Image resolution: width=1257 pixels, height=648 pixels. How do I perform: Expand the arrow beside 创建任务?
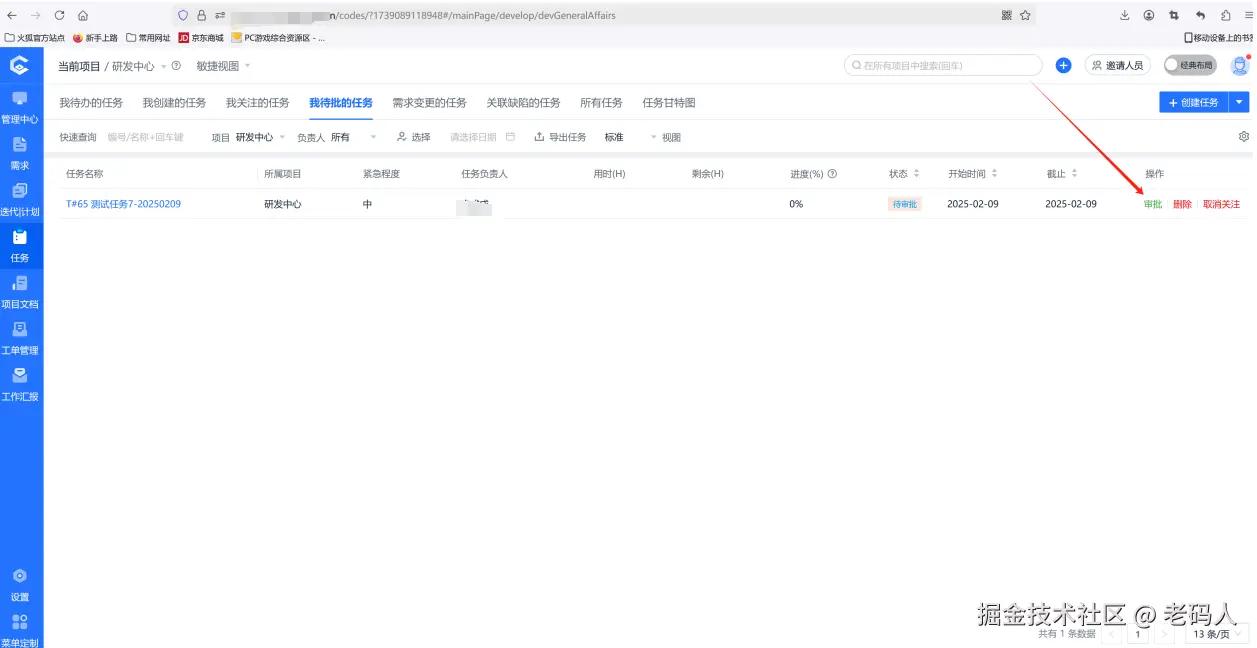[x=1240, y=102]
